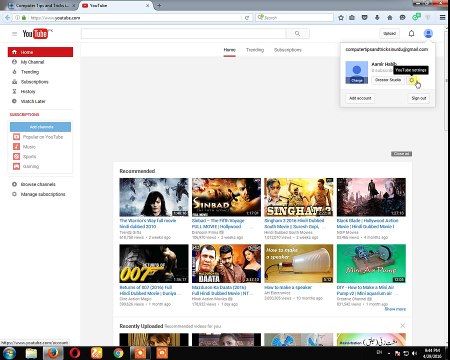Switch to the Subscriptions tab

[288, 50]
